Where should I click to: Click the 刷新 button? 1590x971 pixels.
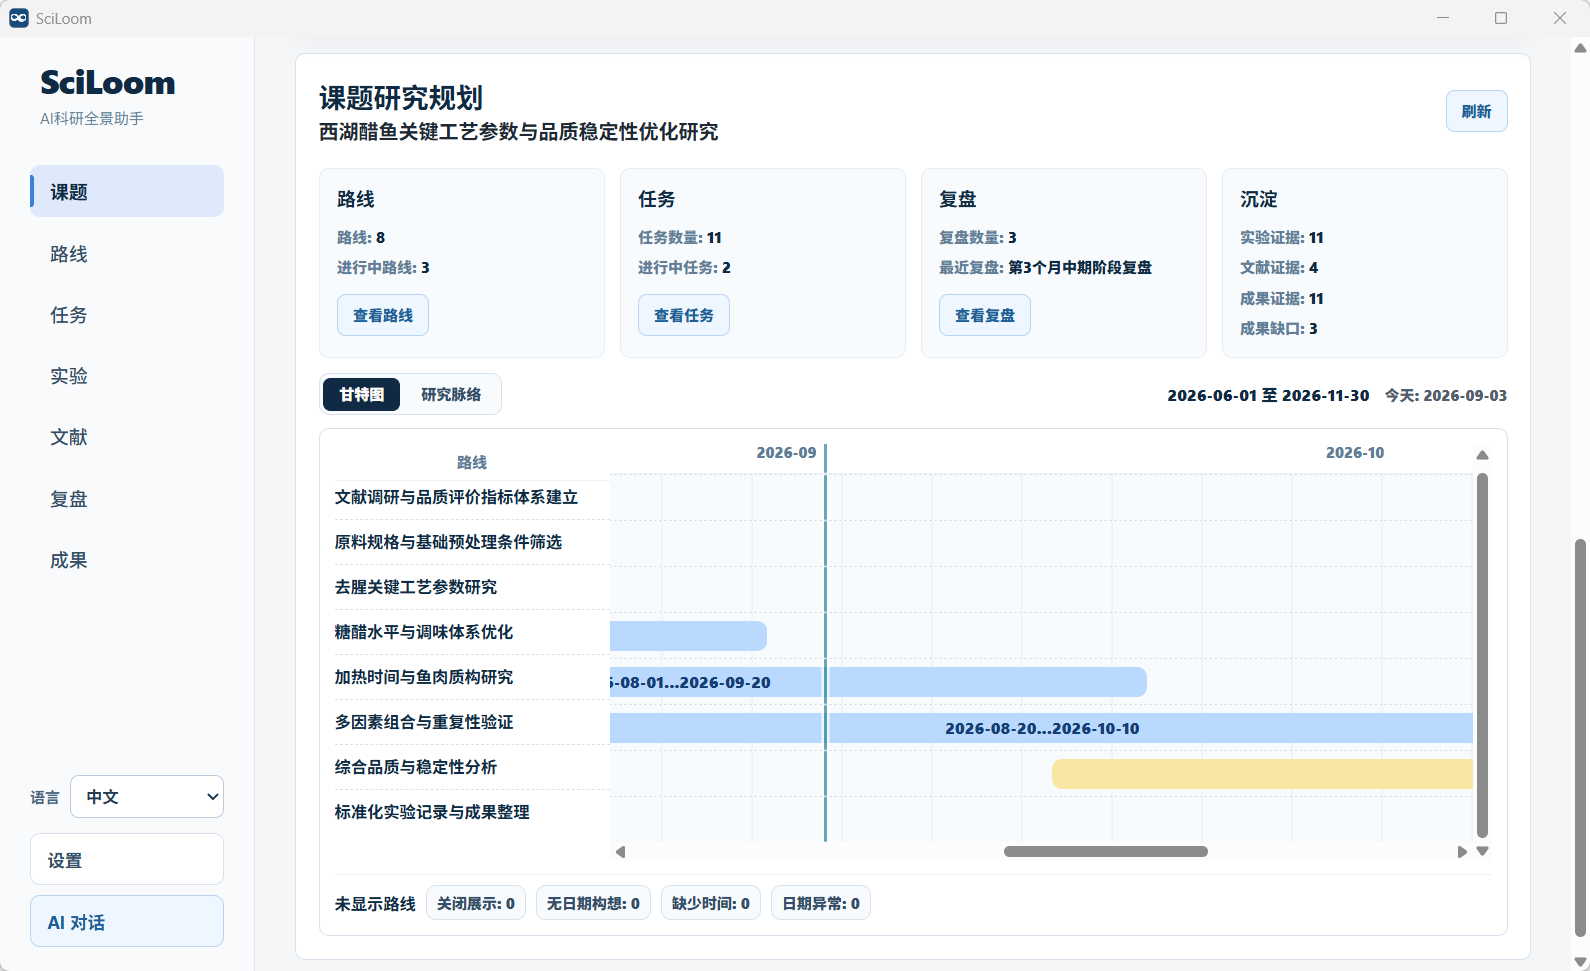click(x=1476, y=111)
